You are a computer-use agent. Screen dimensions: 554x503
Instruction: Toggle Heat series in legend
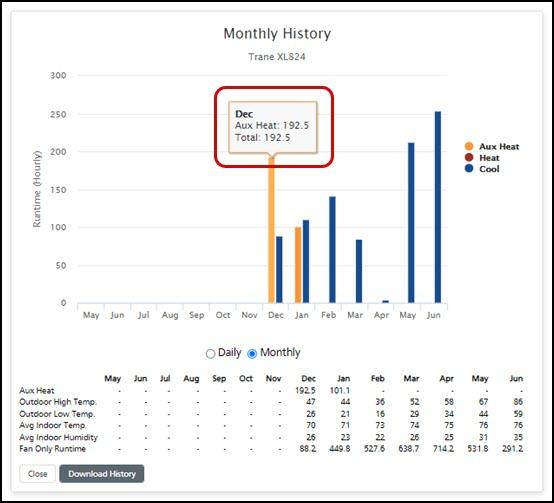click(x=482, y=158)
